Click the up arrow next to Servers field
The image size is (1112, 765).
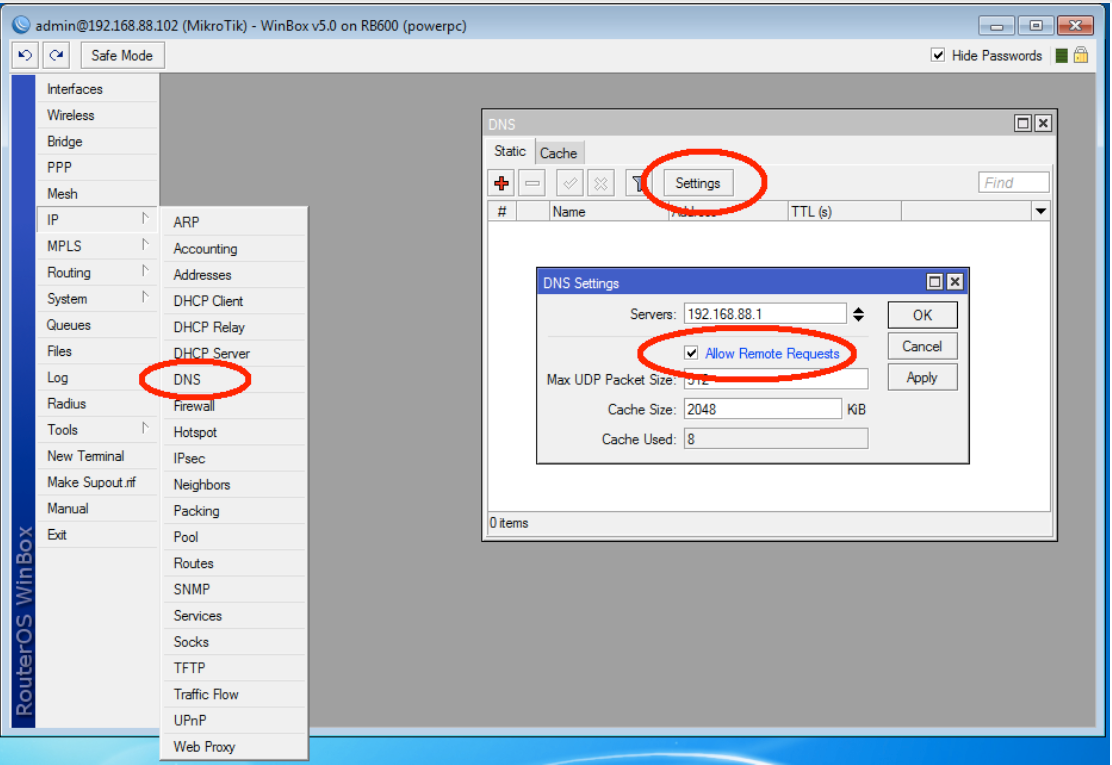point(859,310)
